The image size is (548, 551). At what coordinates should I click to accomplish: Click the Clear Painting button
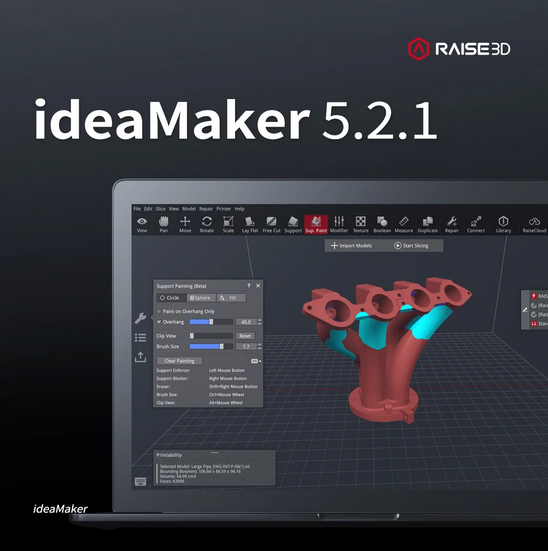pos(179,361)
